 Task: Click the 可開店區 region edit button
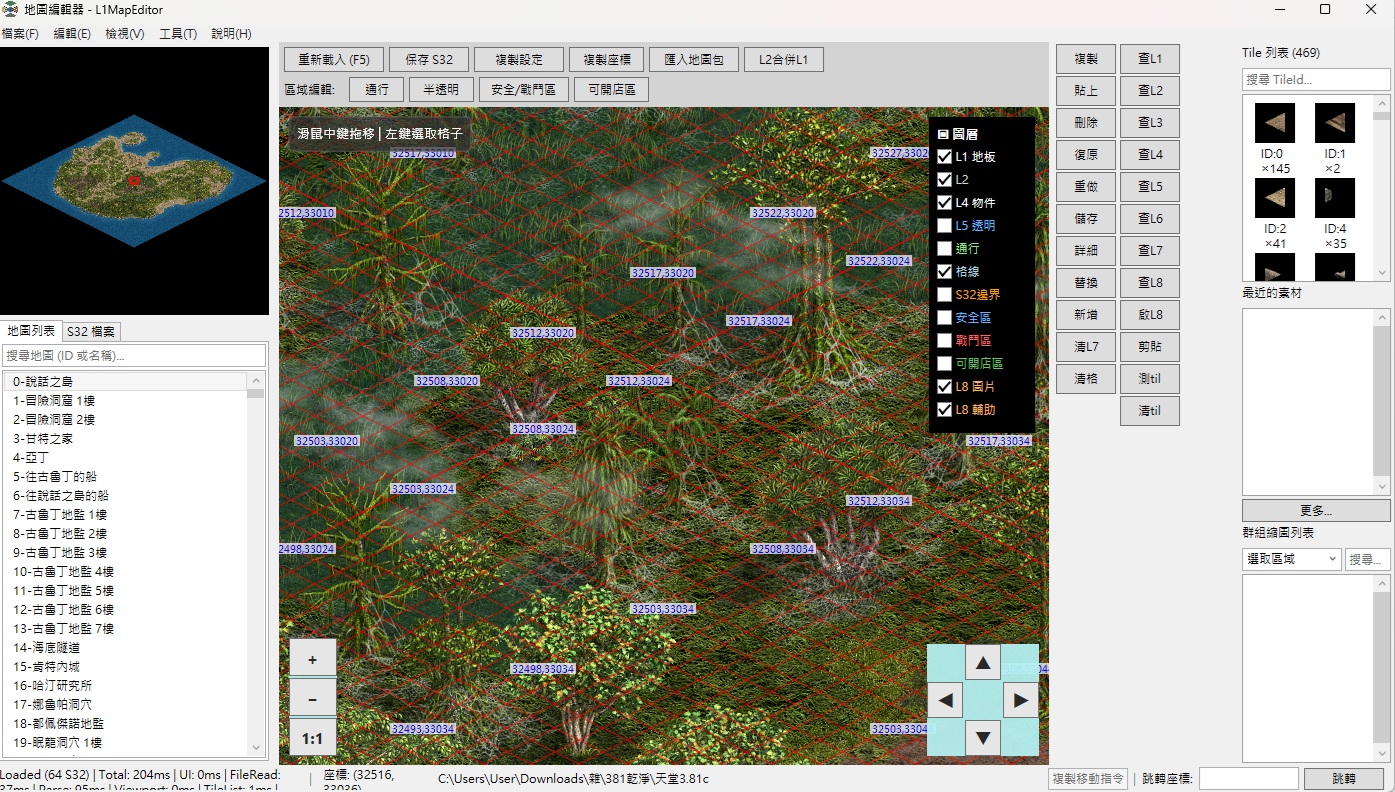coord(611,90)
